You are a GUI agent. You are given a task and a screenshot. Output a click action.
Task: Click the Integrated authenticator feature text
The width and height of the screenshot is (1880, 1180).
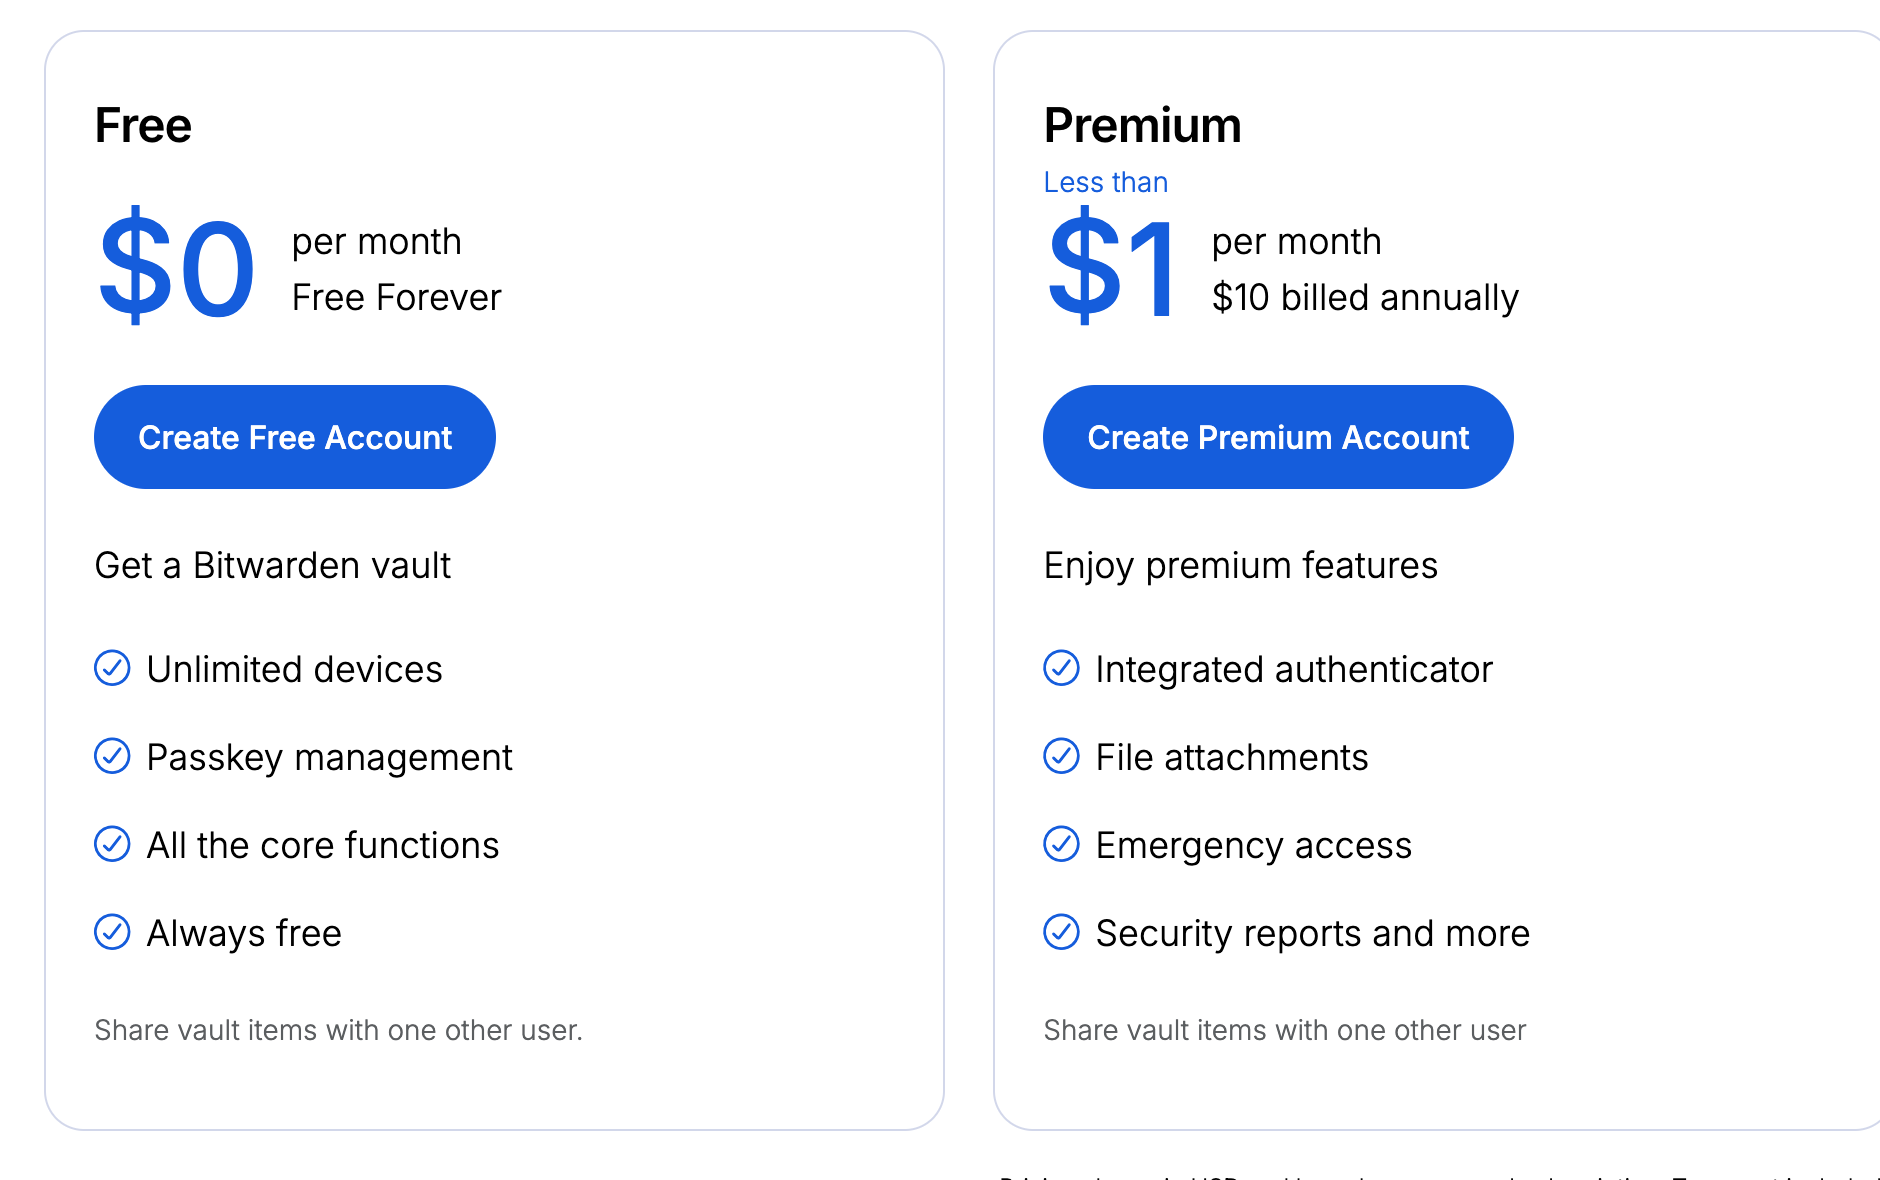[1294, 670]
